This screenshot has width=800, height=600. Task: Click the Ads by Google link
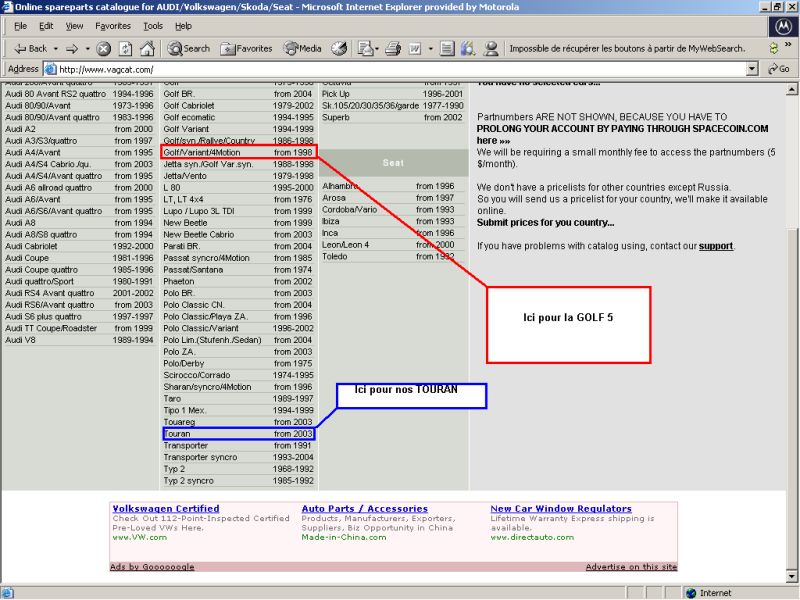(x=152, y=566)
